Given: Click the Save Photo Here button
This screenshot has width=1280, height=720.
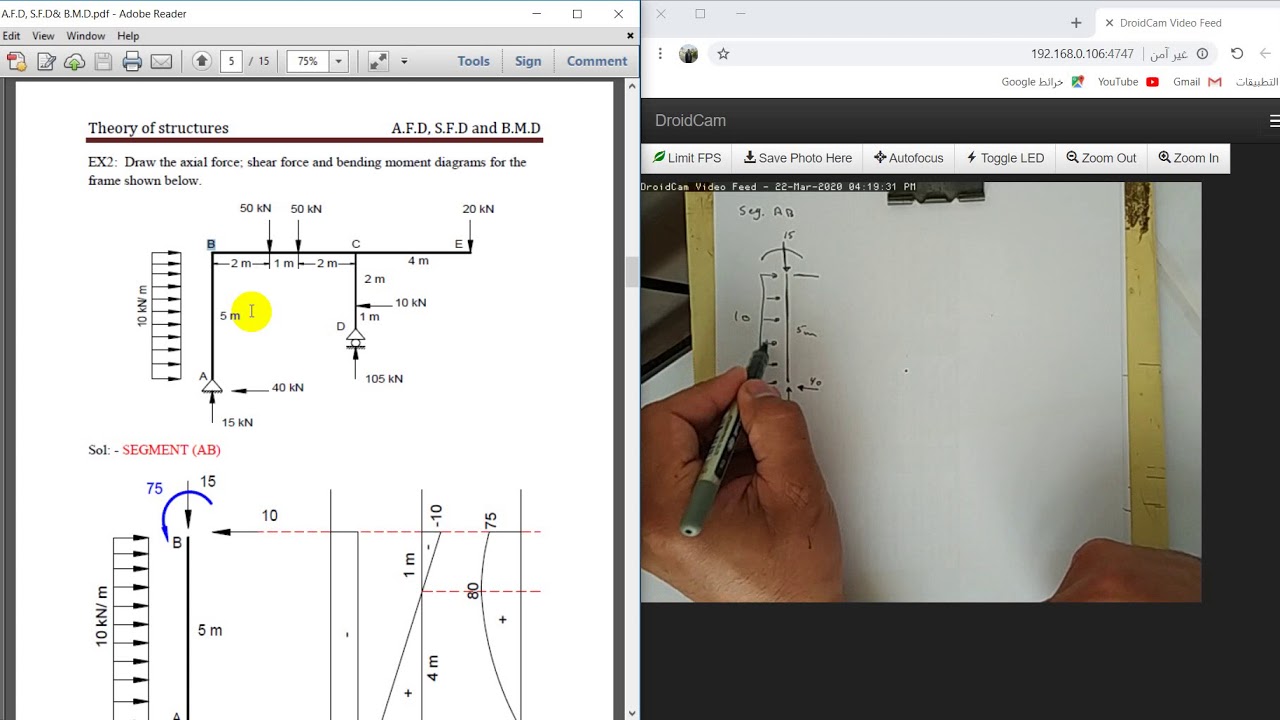Looking at the screenshot, I should [798, 158].
